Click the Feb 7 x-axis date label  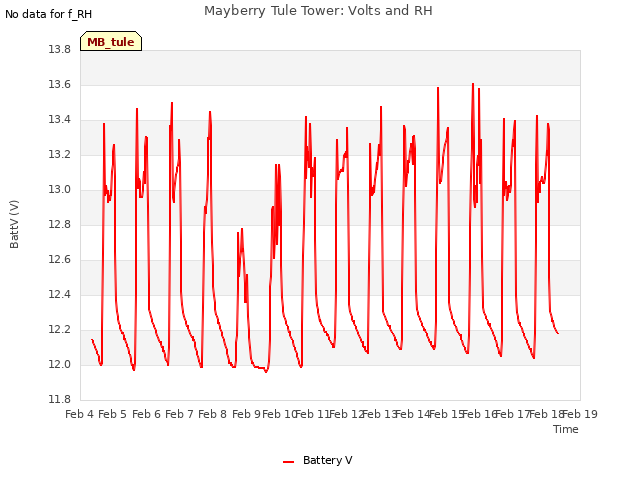click(x=179, y=414)
